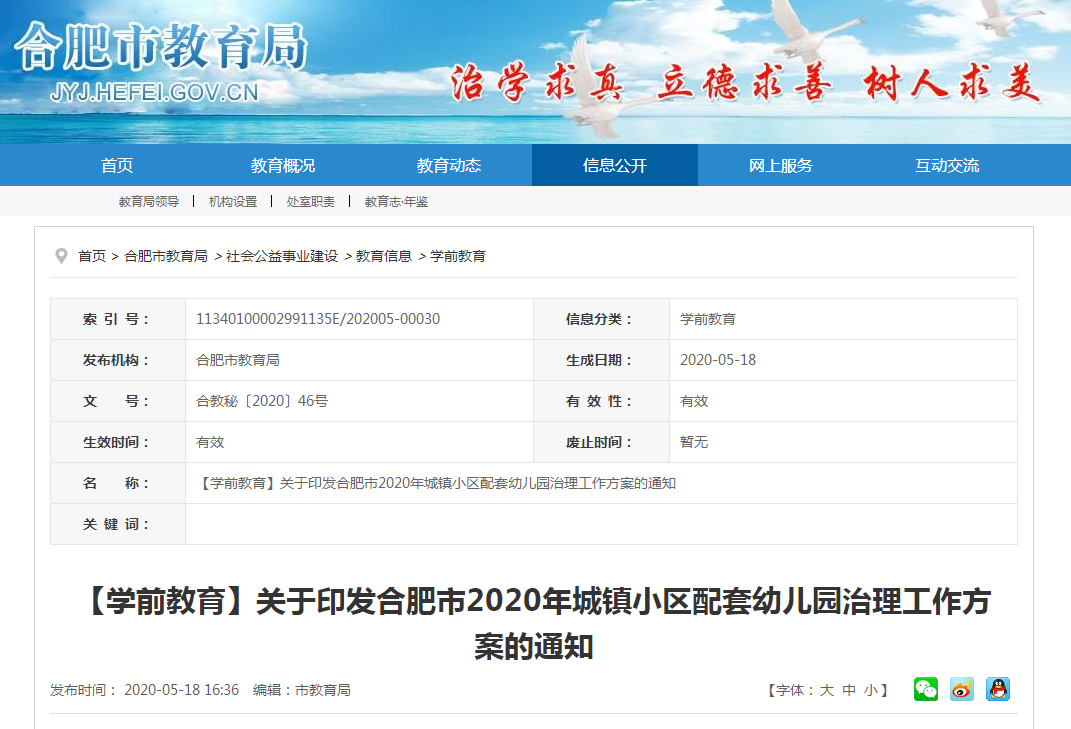Open the 处室职责 page

311,201
